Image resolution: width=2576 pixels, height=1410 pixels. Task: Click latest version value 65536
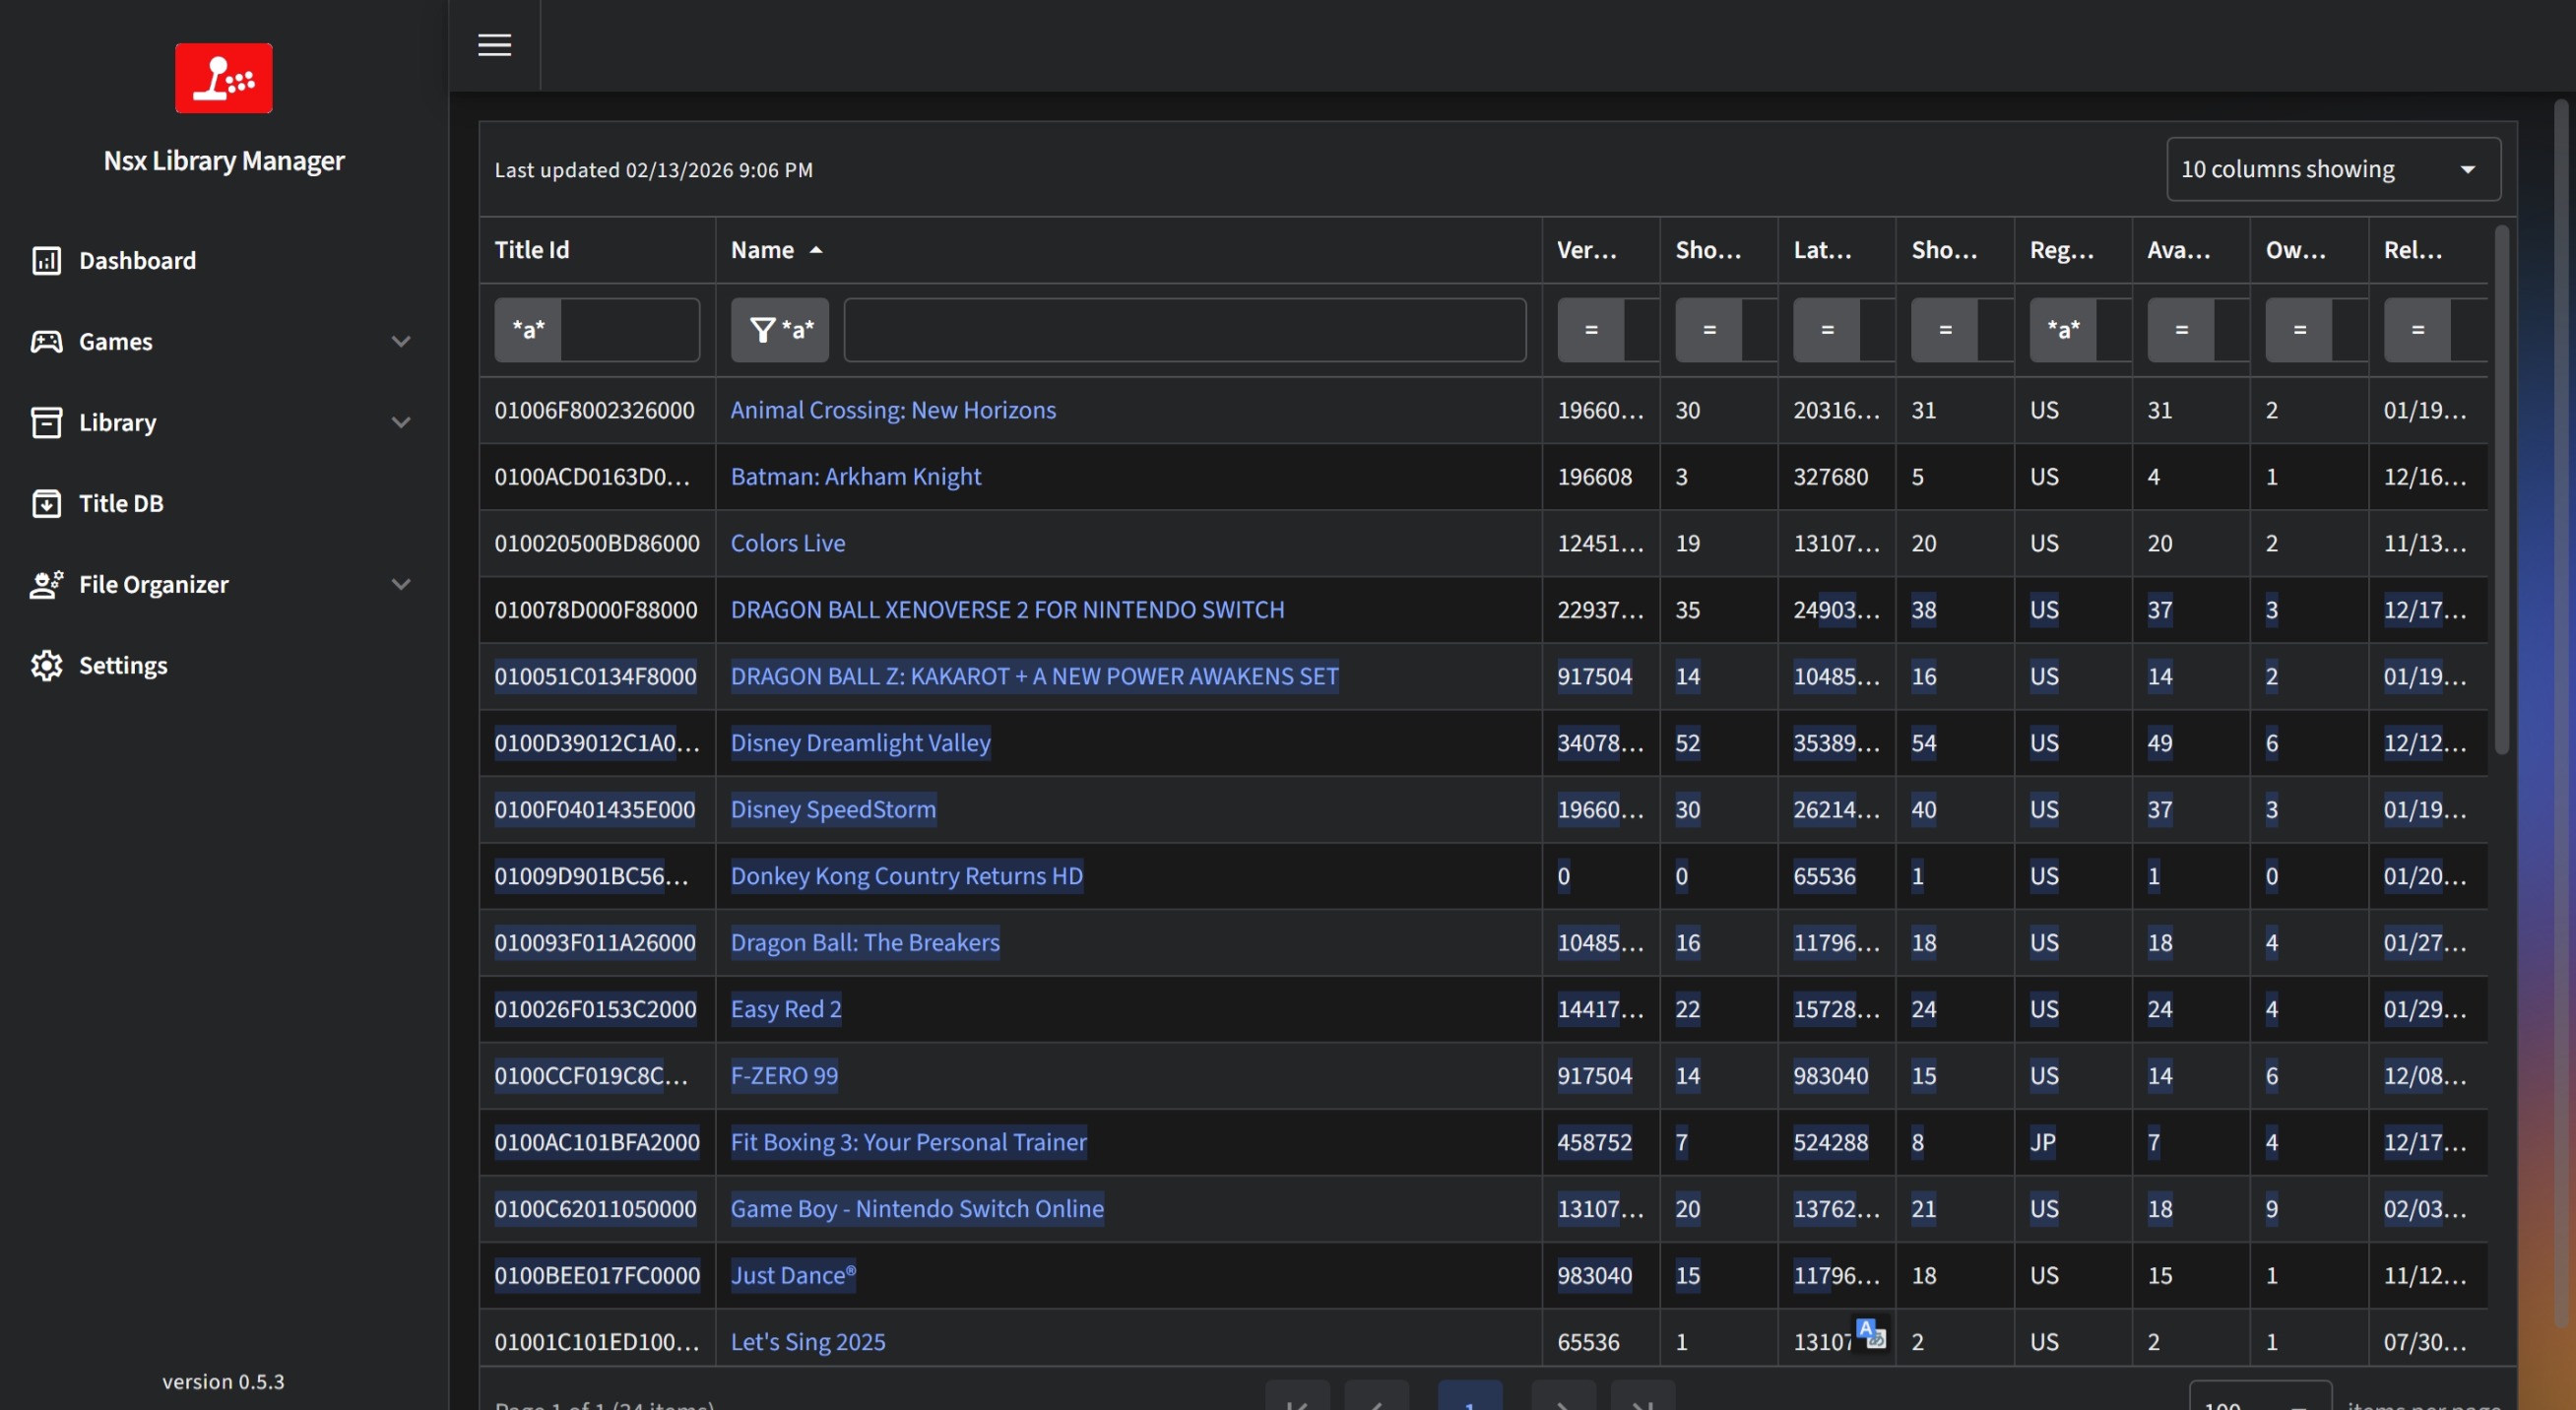(1824, 876)
